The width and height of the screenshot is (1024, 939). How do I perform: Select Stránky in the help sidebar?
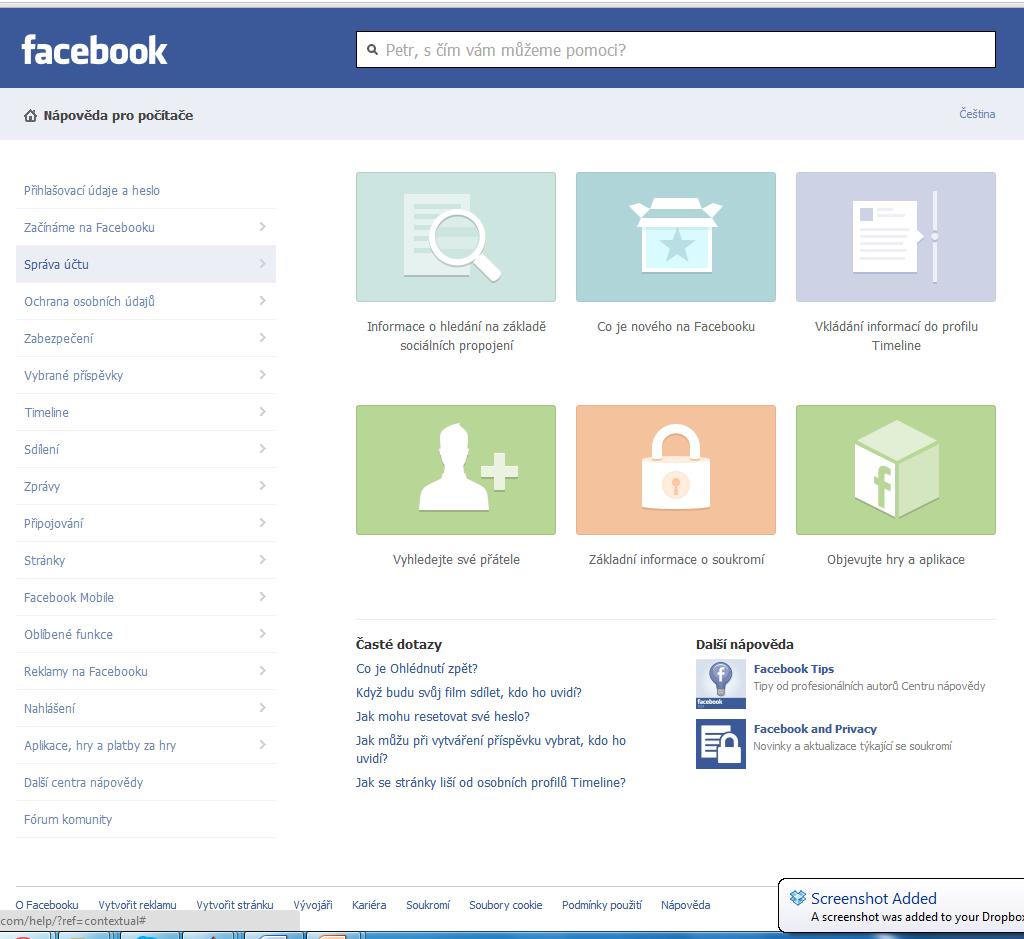point(146,560)
